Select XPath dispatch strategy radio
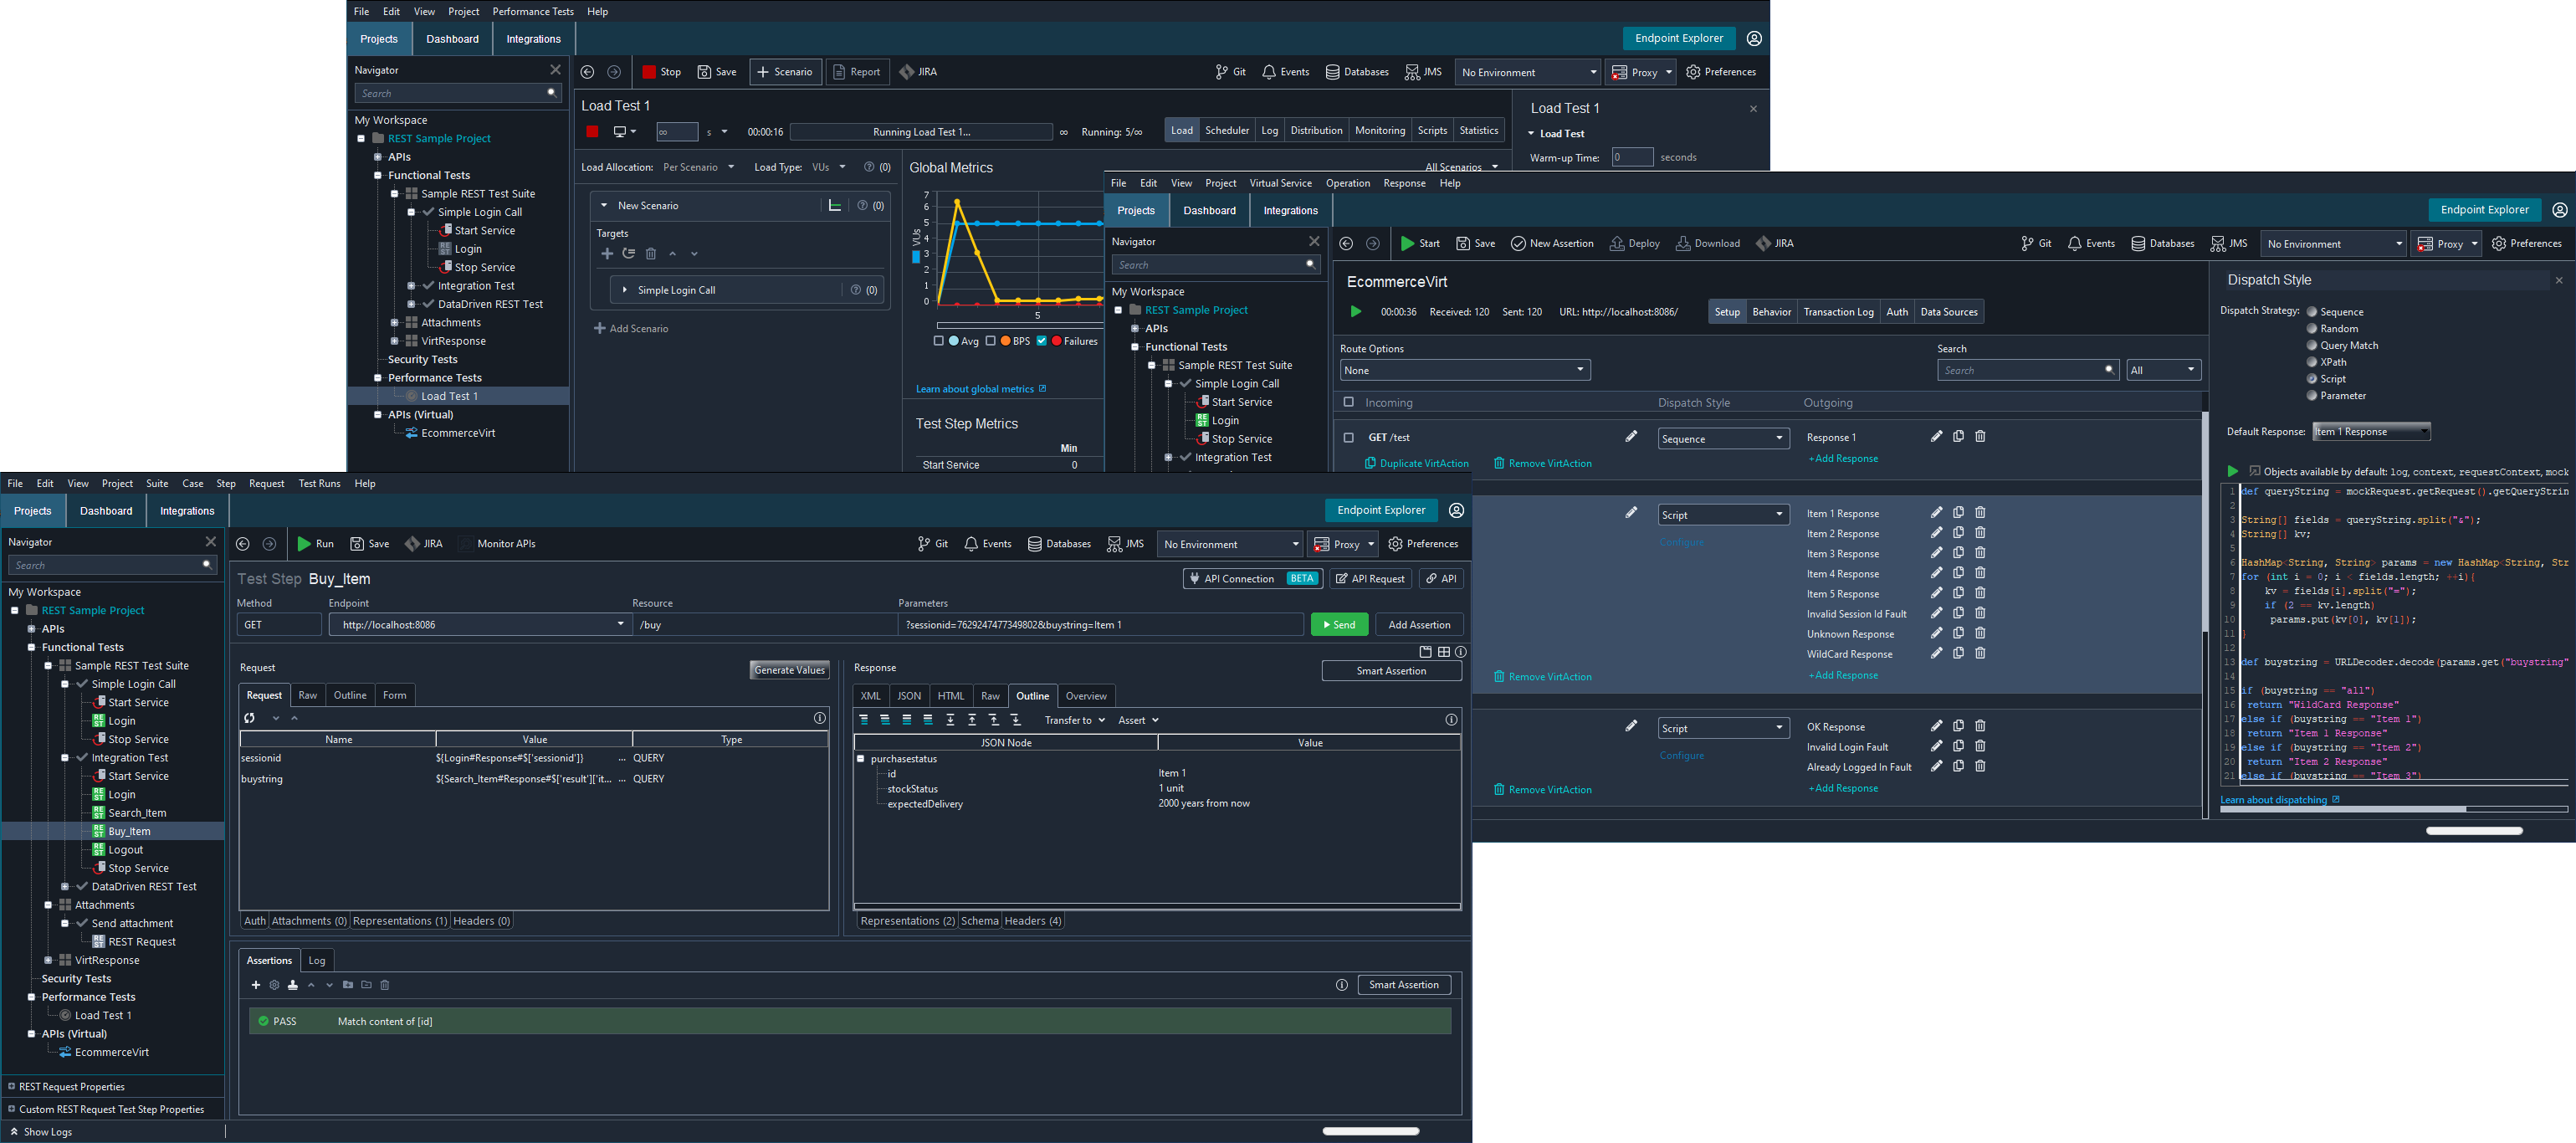 point(2312,362)
